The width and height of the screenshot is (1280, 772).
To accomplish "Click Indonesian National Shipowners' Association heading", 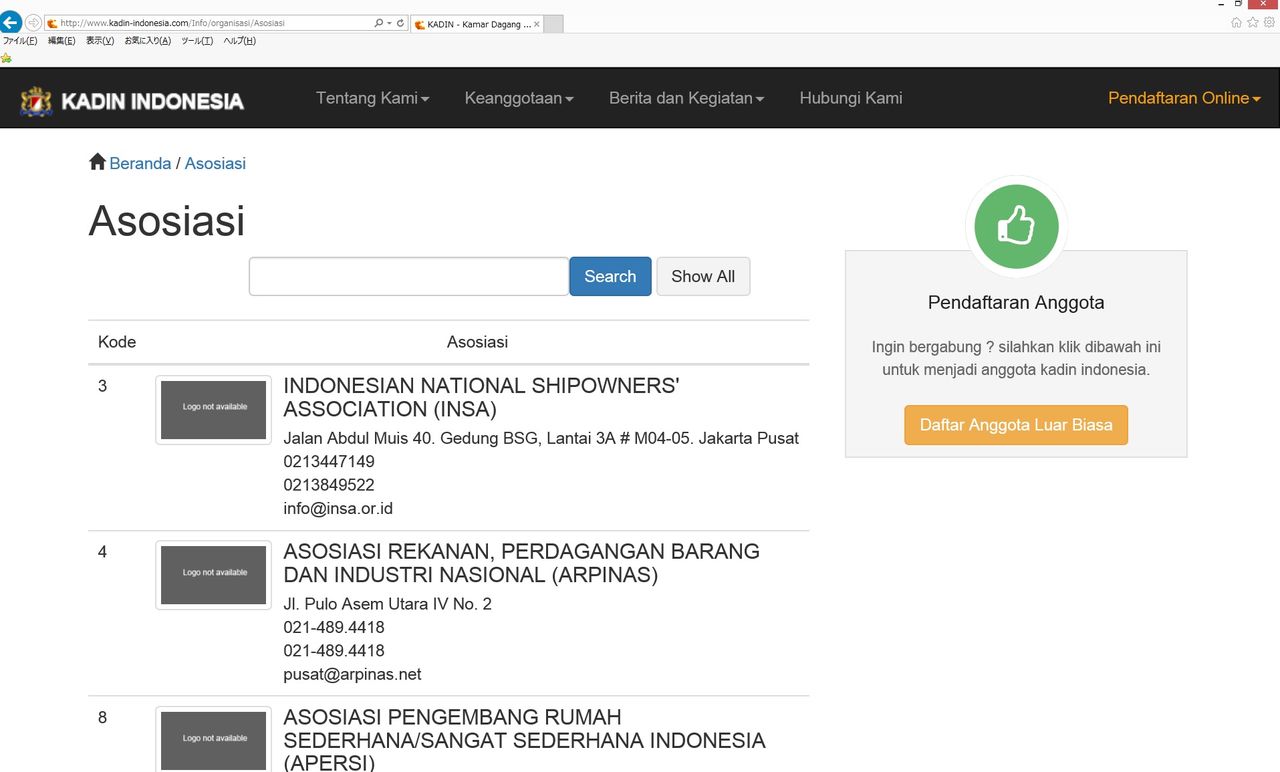I will (481, 397).
